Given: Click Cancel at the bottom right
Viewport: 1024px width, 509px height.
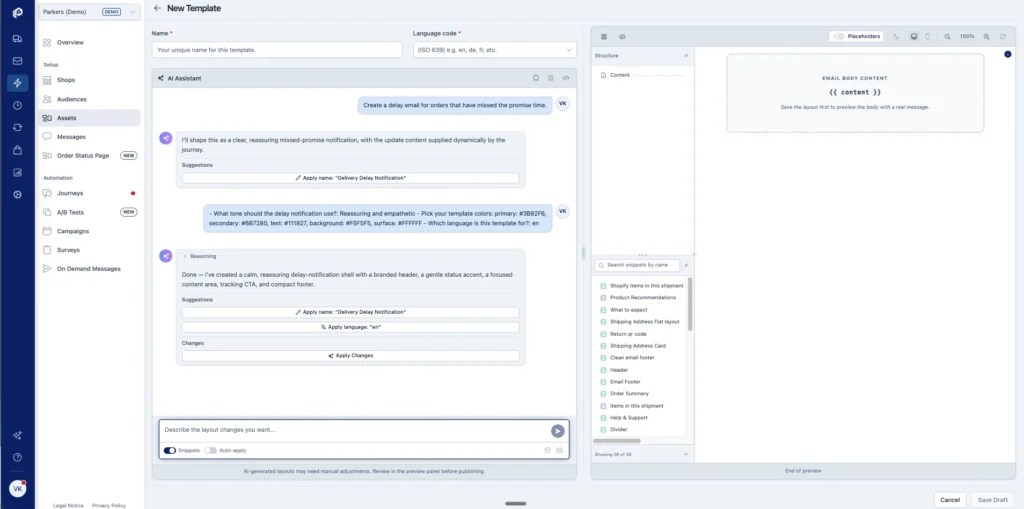Looking at the screenshot, I should tap(950, 500).
